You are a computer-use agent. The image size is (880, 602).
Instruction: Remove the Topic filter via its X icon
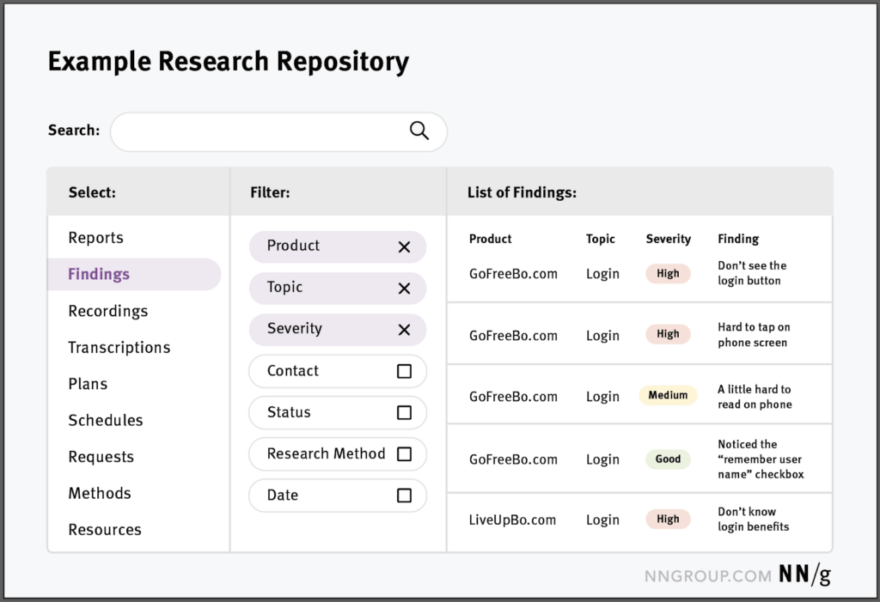(404, 288)
